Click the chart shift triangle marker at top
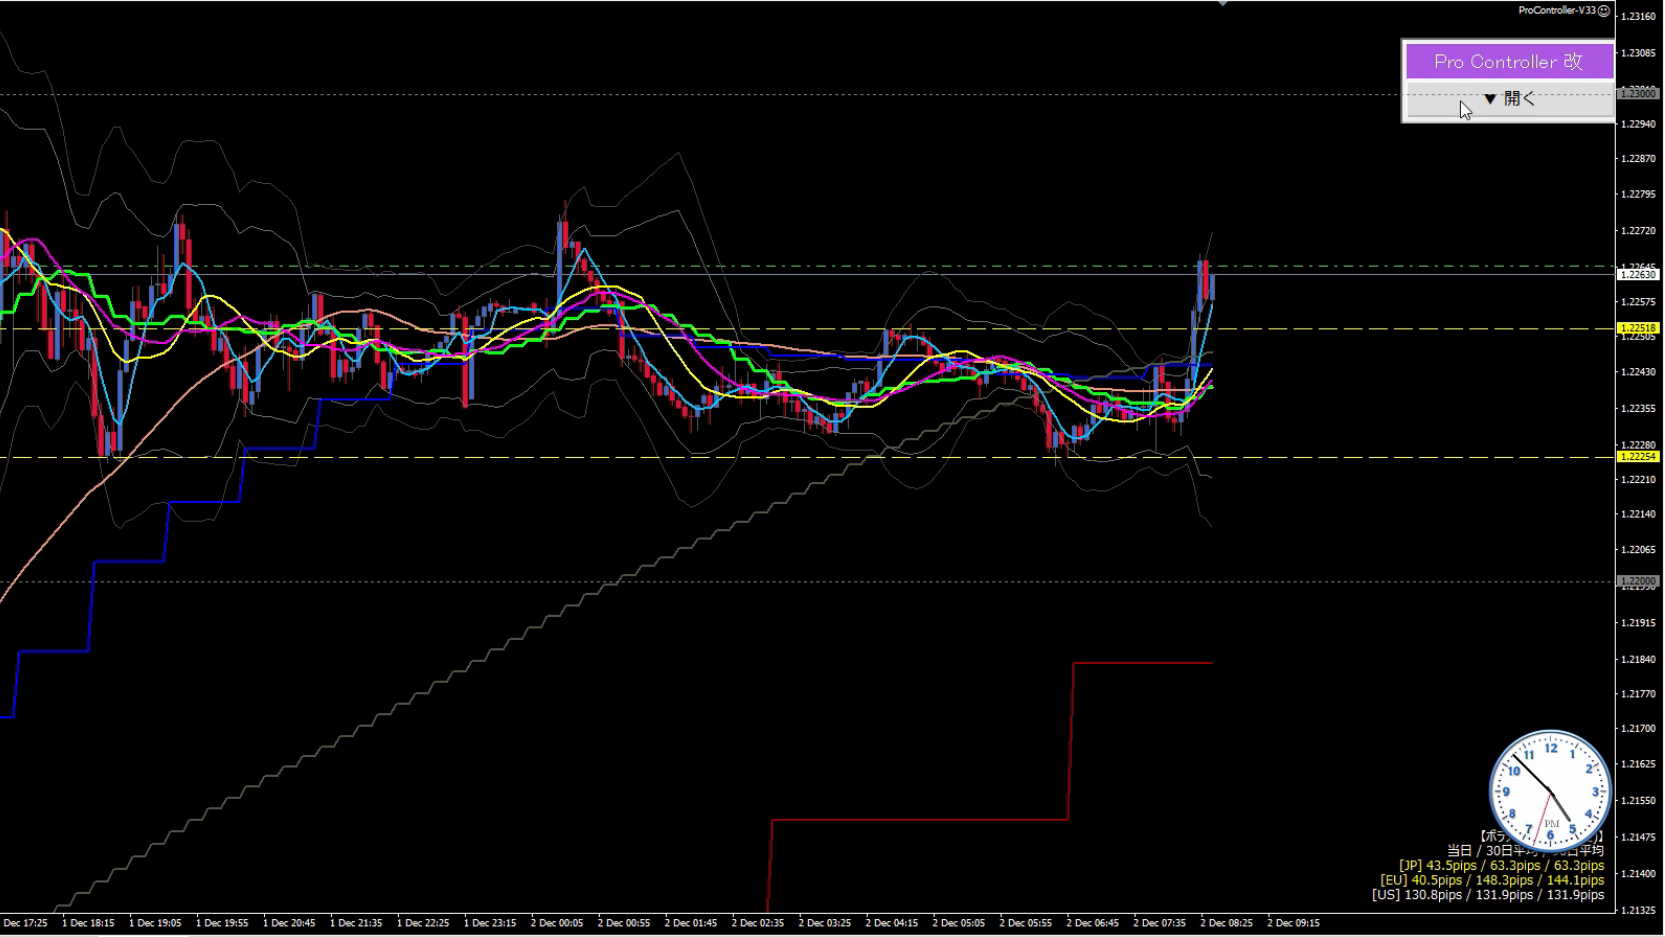1665x937 pixels. pyautogui.click(x=1222, y=3)
